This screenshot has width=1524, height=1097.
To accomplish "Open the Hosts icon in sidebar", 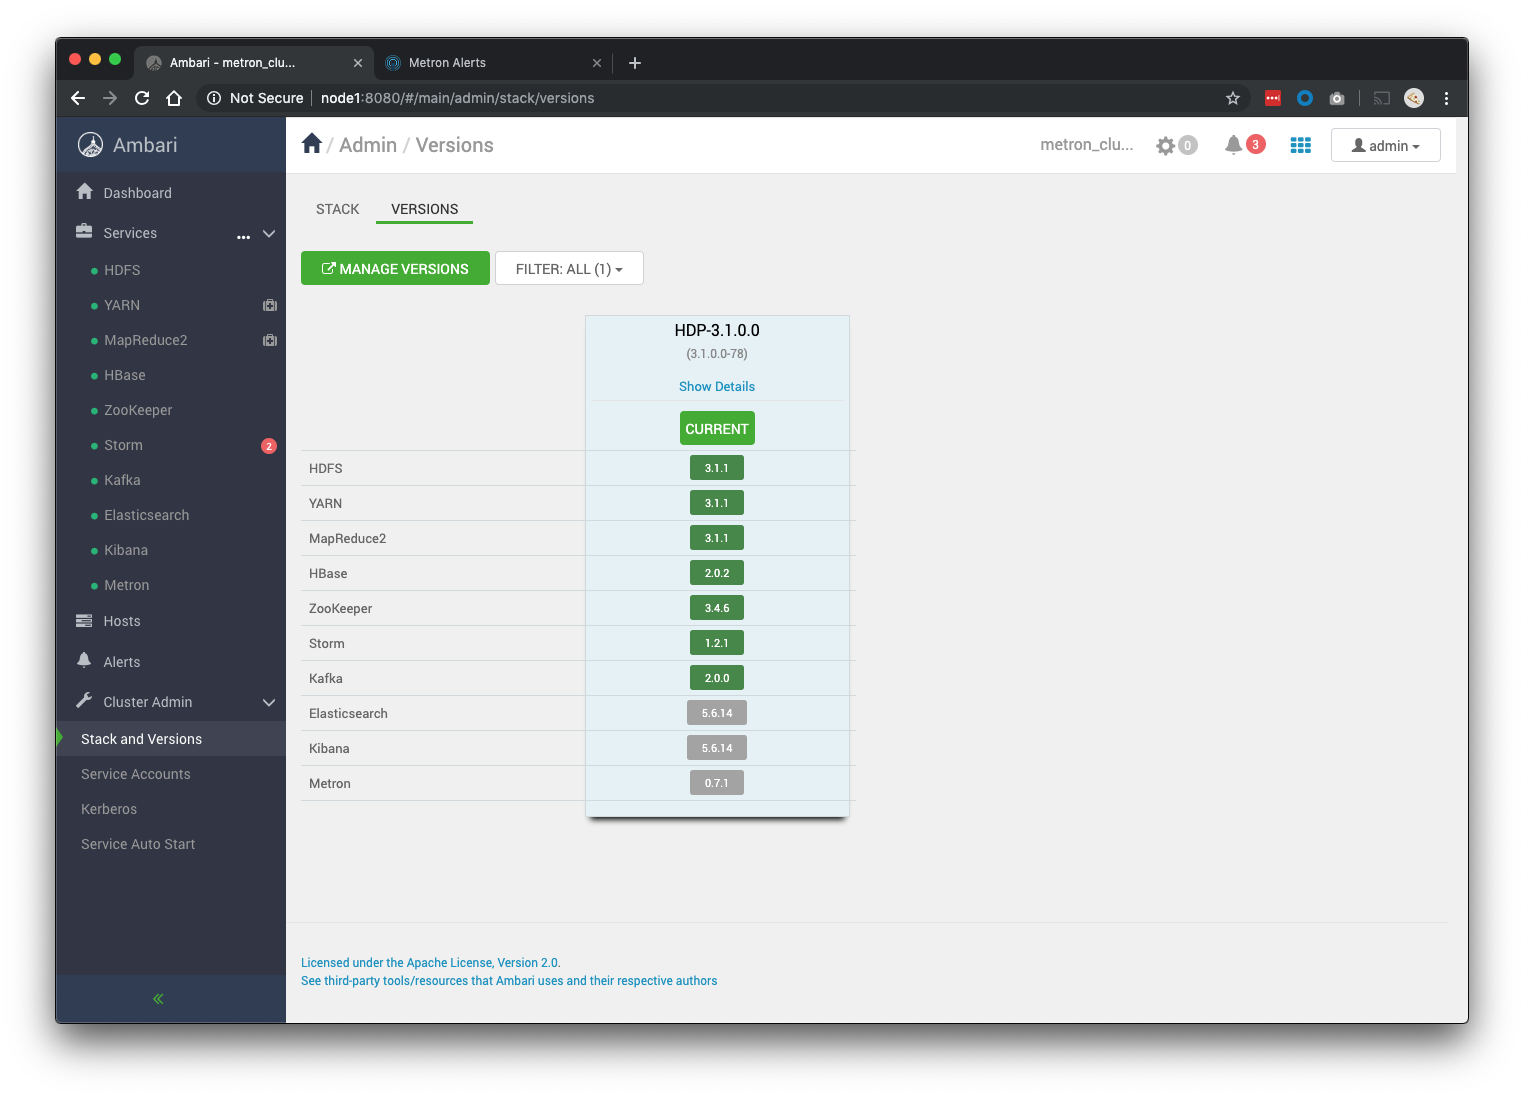I will point(84,621).
